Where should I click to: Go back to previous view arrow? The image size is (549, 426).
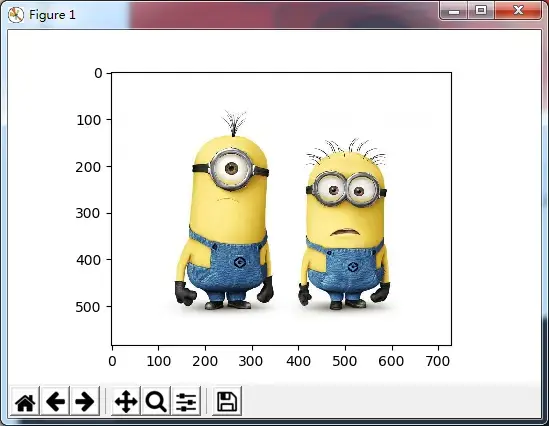point(55,401)
